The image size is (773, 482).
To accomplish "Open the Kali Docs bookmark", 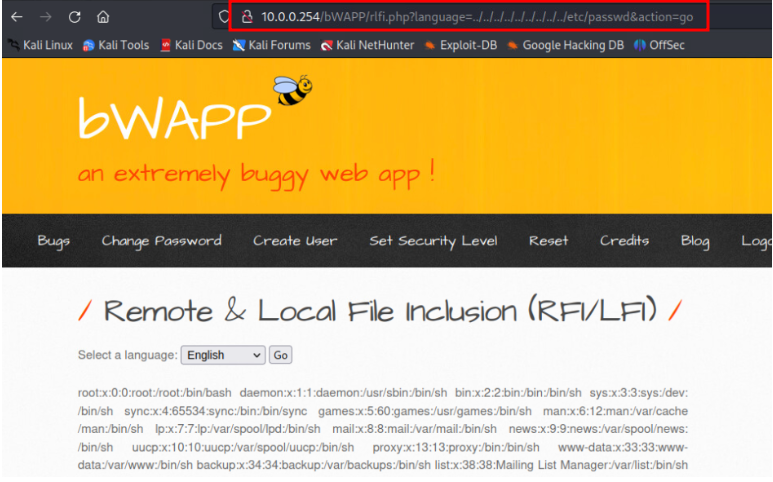I will [x=192, y=45].
